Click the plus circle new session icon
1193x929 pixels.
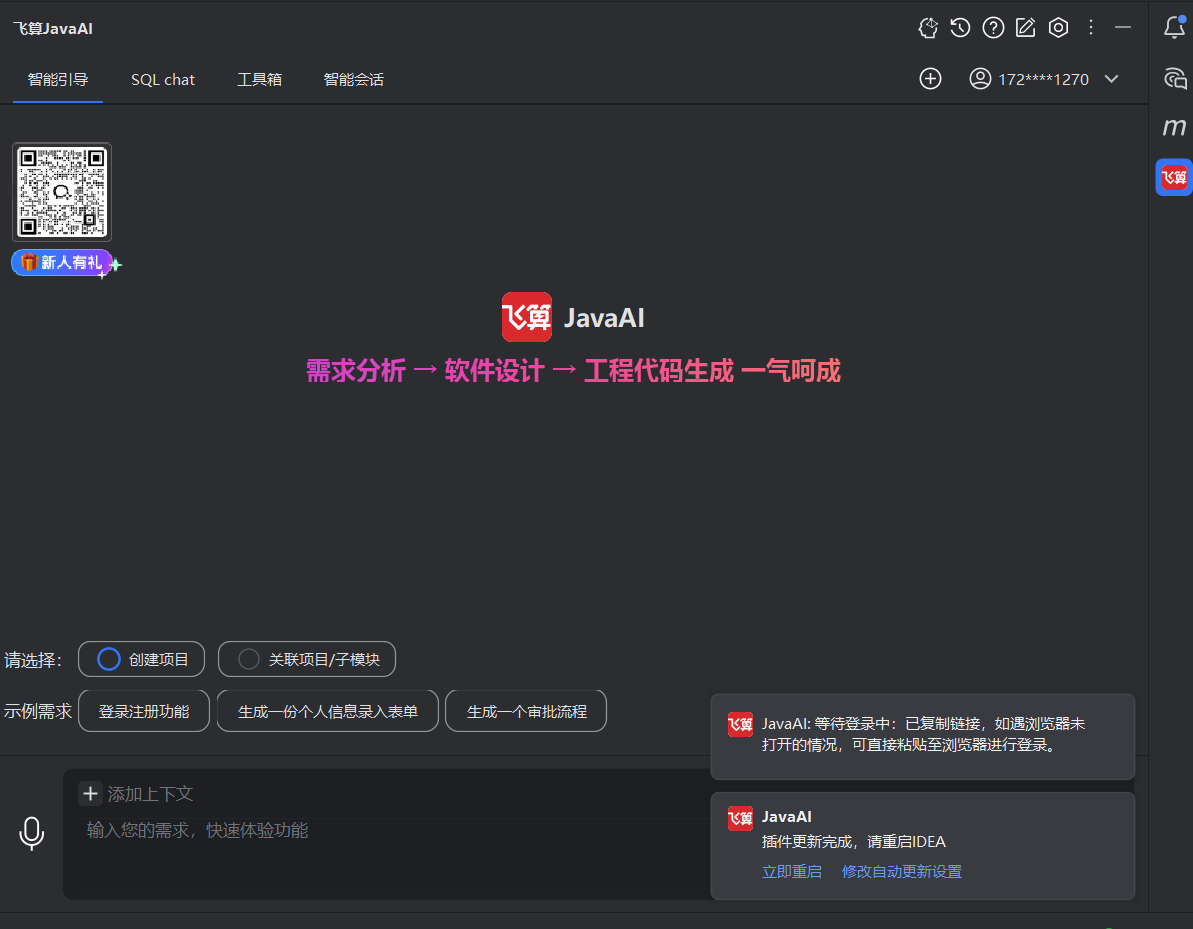[930, 79]
